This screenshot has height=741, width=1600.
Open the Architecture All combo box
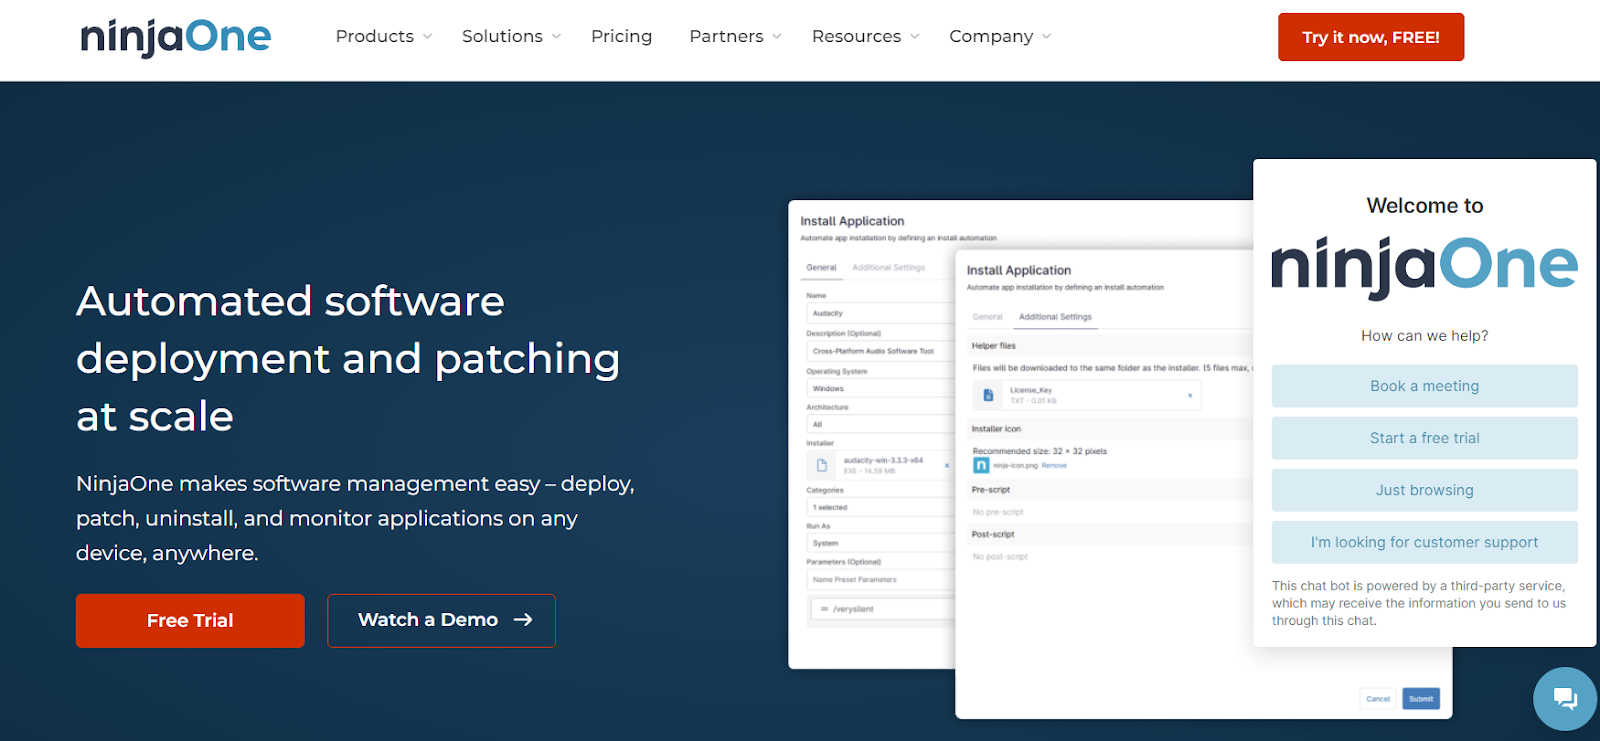[x=881, y=424]
